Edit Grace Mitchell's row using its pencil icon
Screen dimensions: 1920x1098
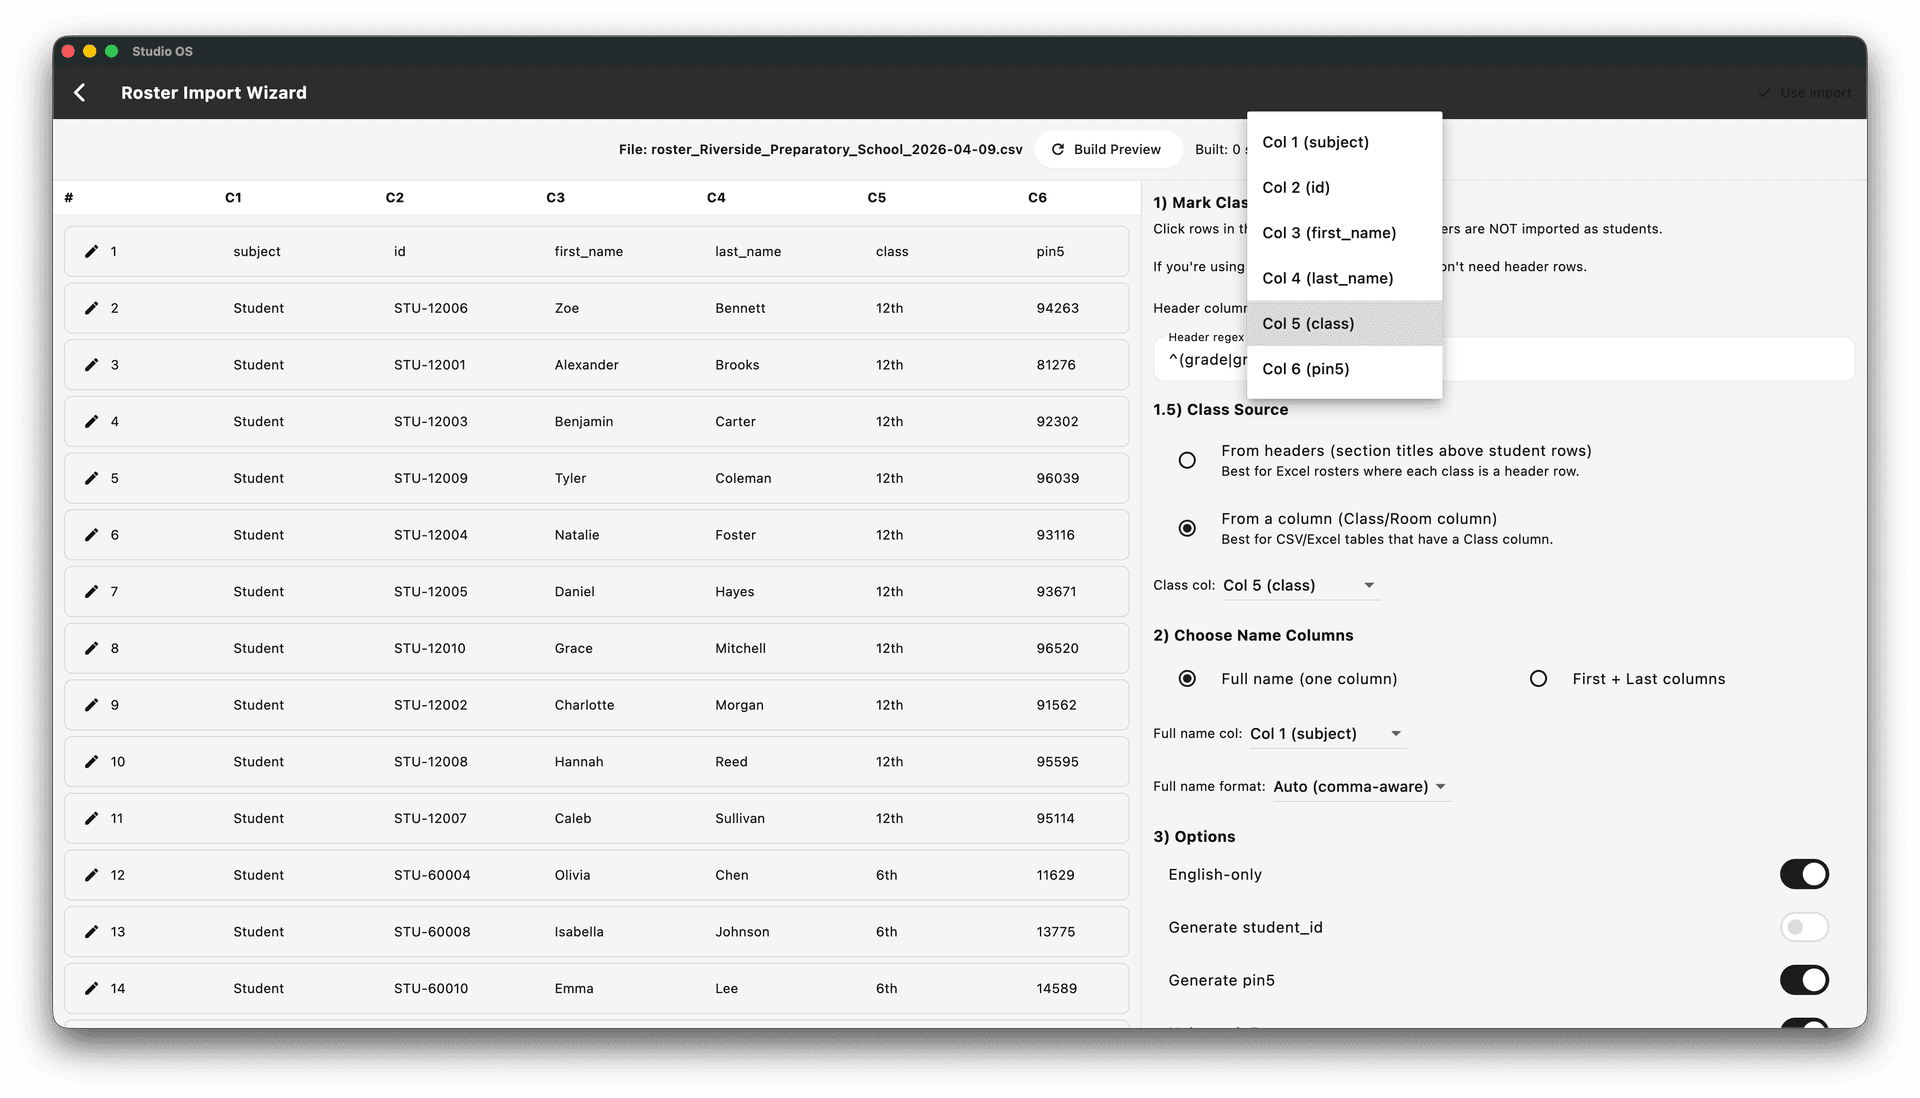pos(91,648)
